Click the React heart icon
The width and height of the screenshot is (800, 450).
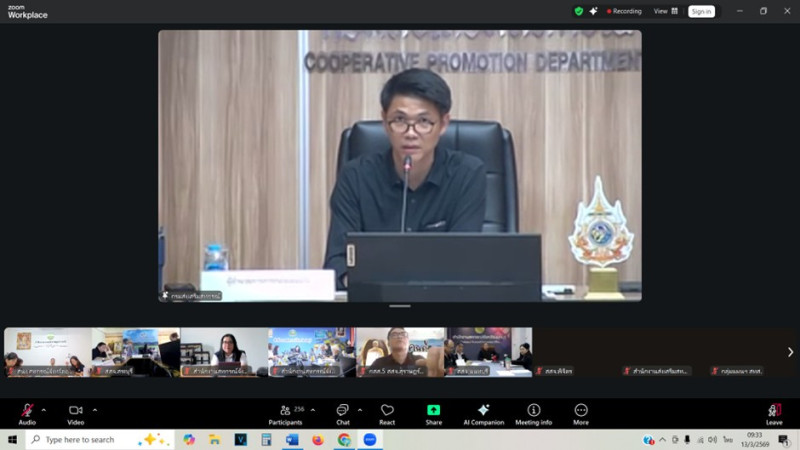[x=387, y=411]
